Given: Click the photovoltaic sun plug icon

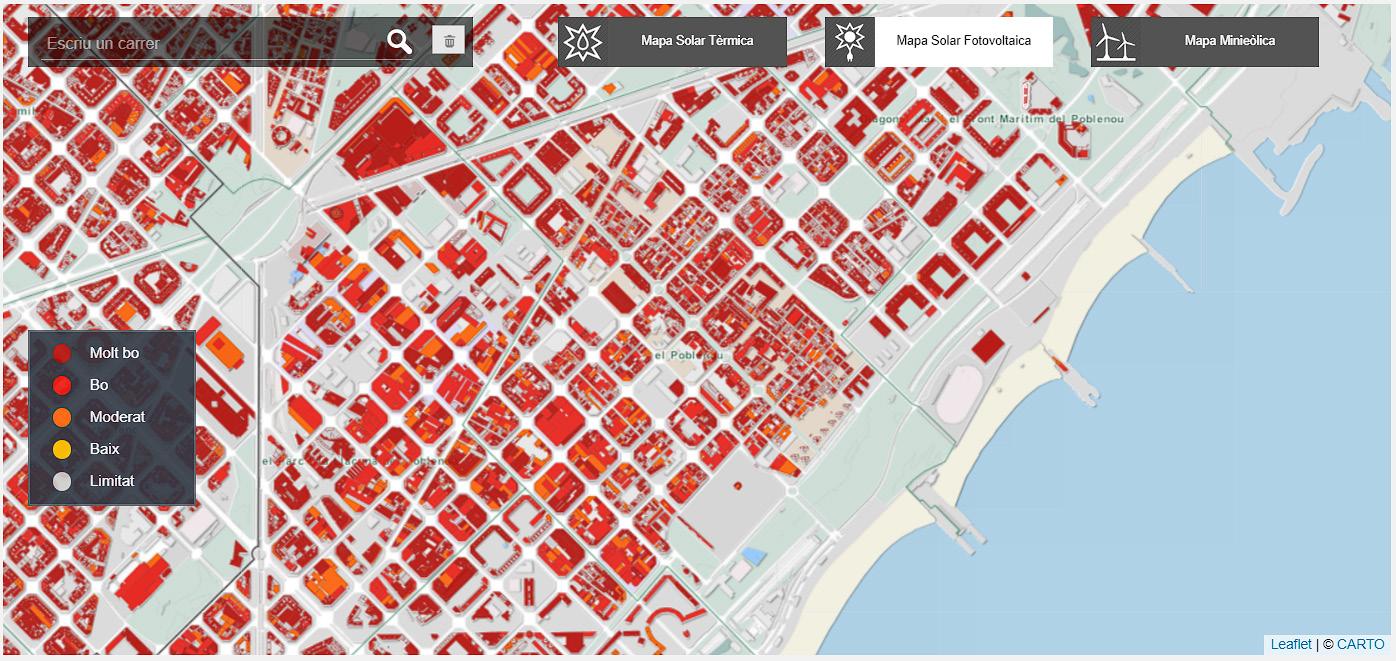Looking at the screenshot, I should pos(849,42).
